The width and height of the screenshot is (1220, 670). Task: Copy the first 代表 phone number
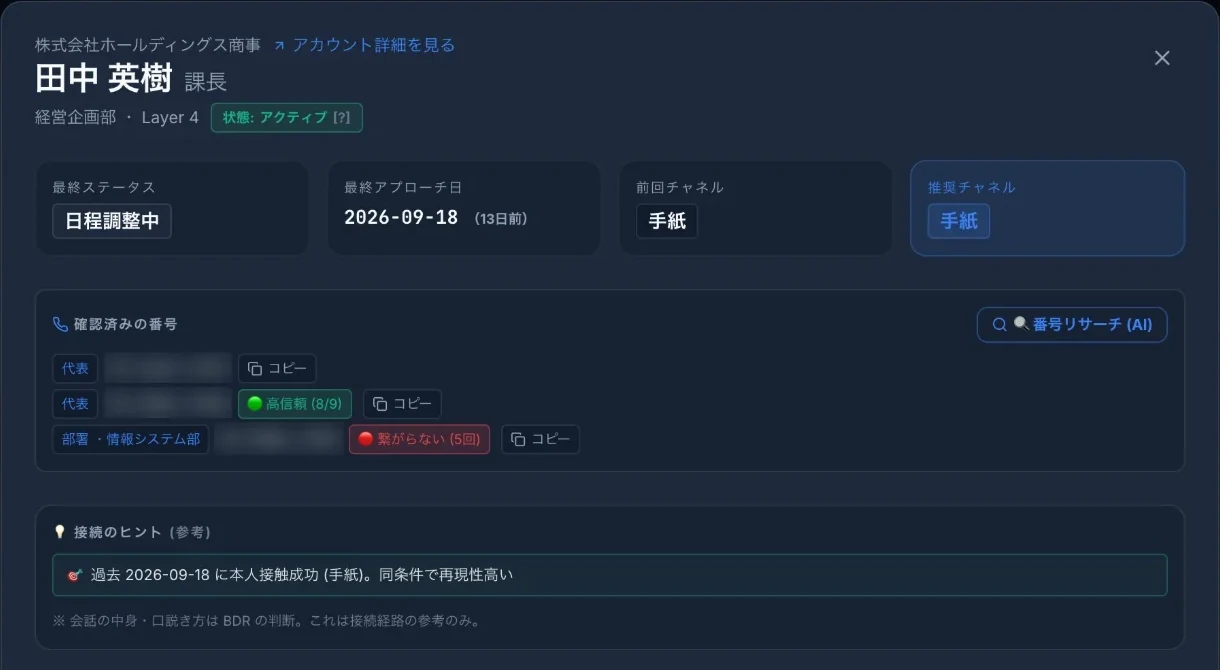(277, 368)
